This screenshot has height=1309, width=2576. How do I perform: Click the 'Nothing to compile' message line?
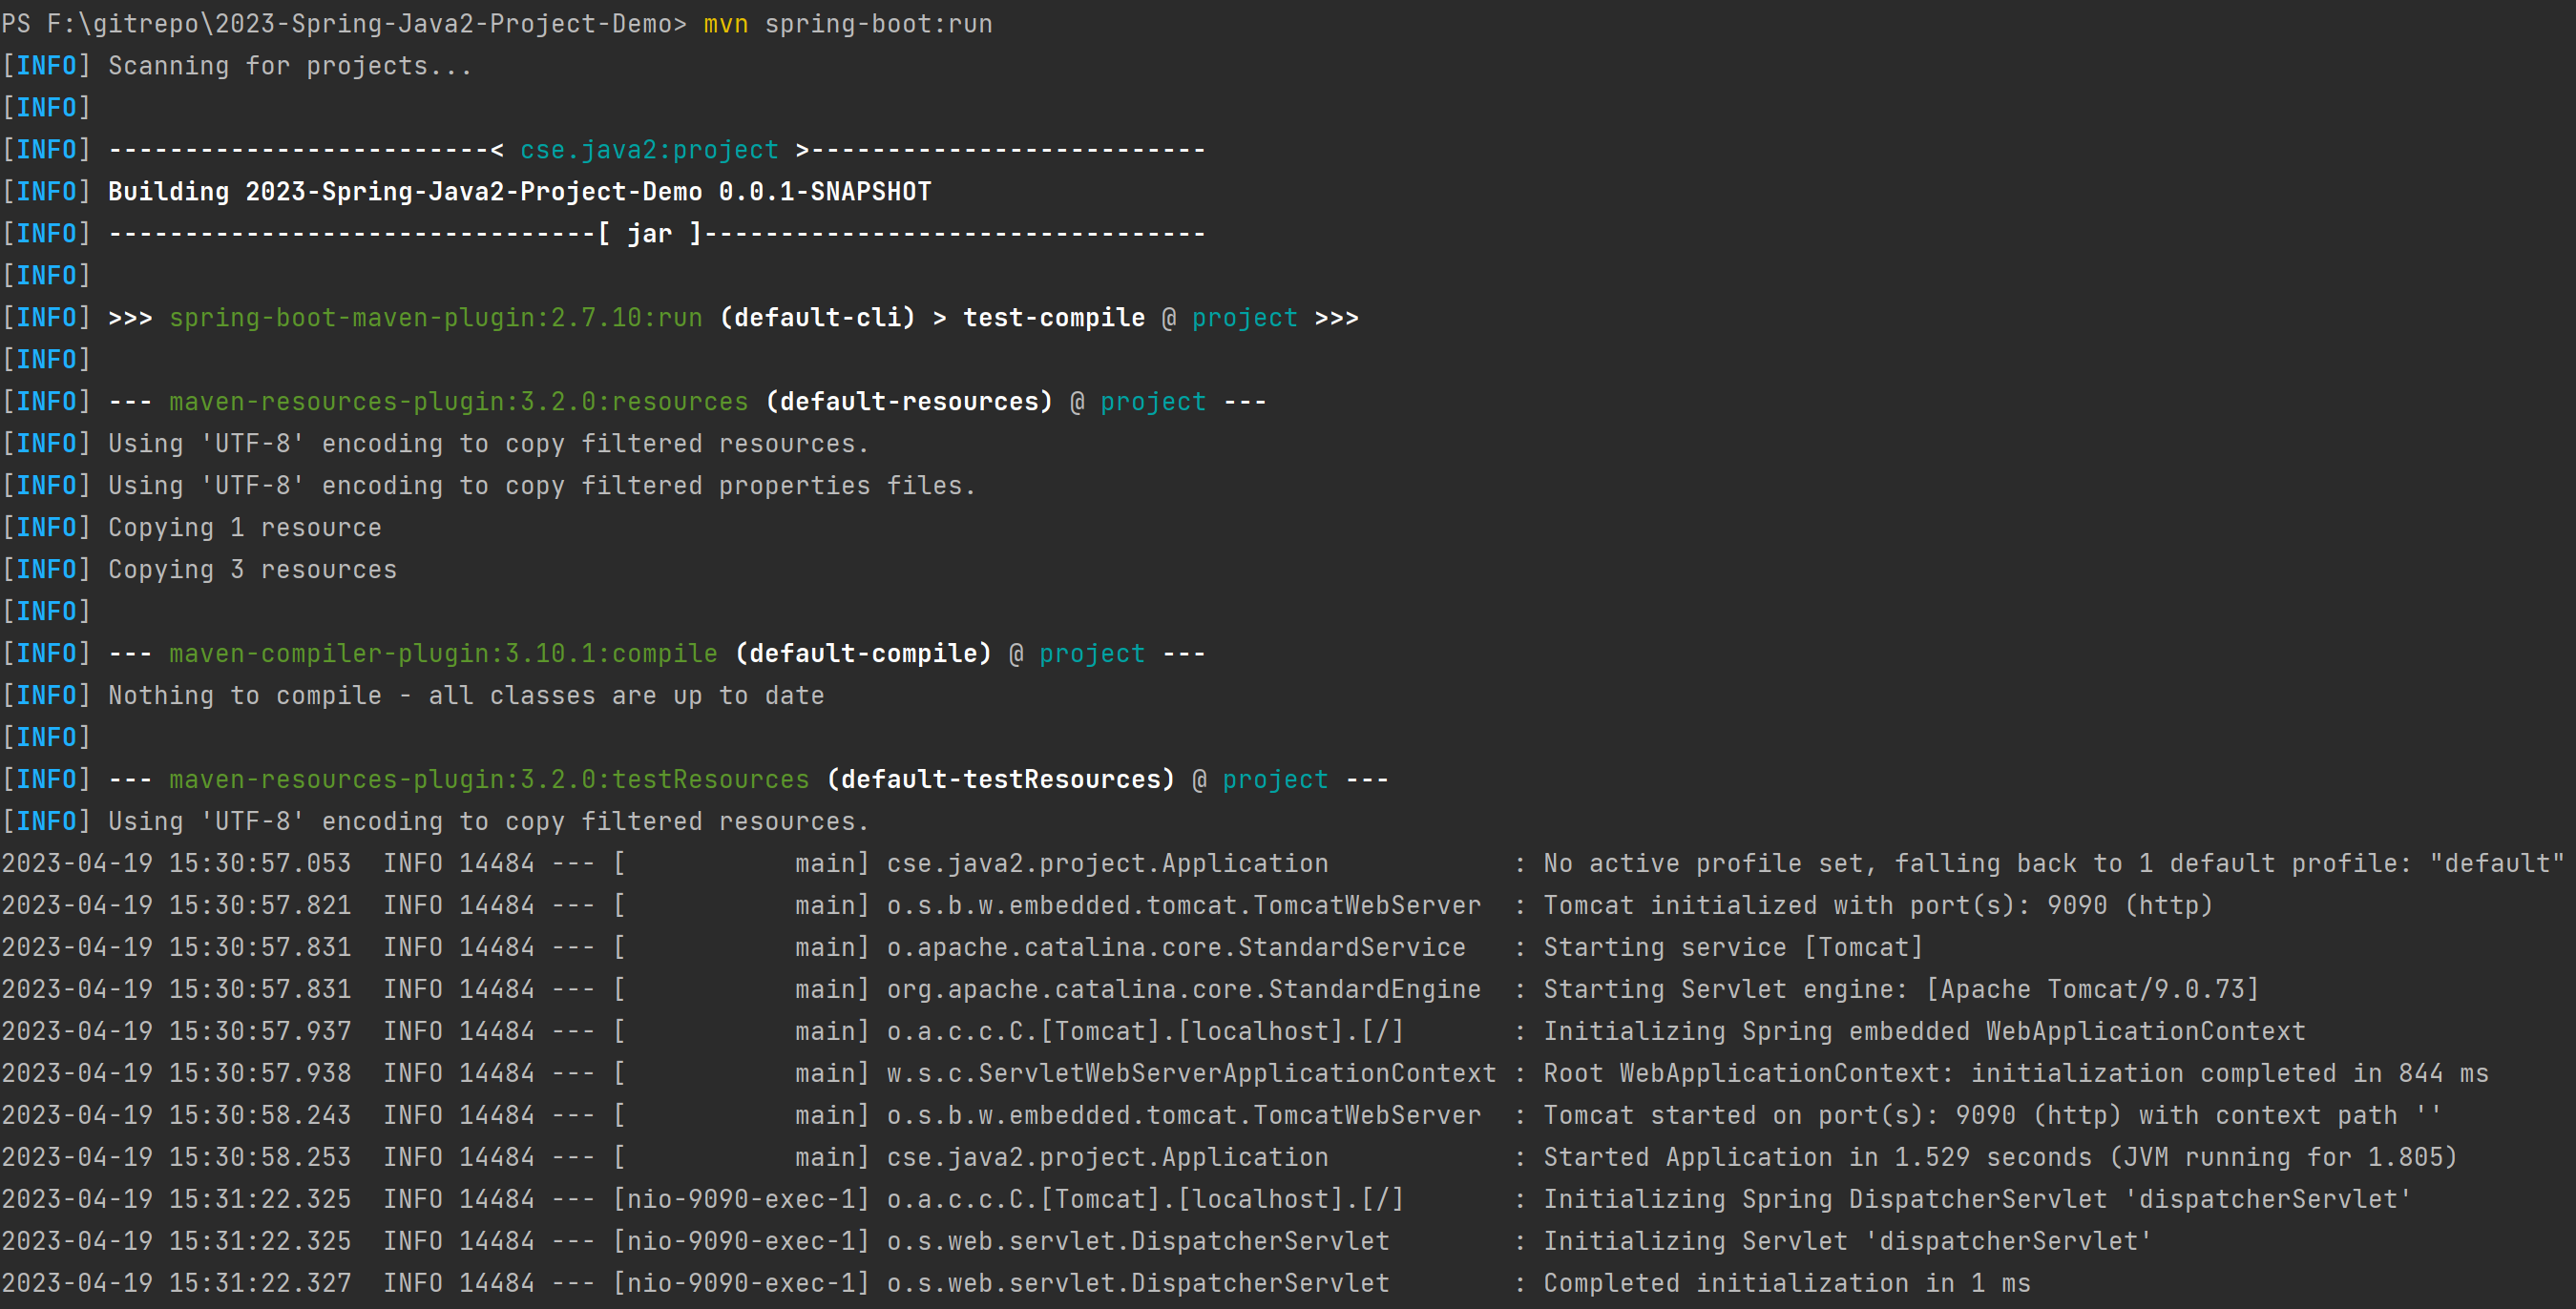pos(466,696)
